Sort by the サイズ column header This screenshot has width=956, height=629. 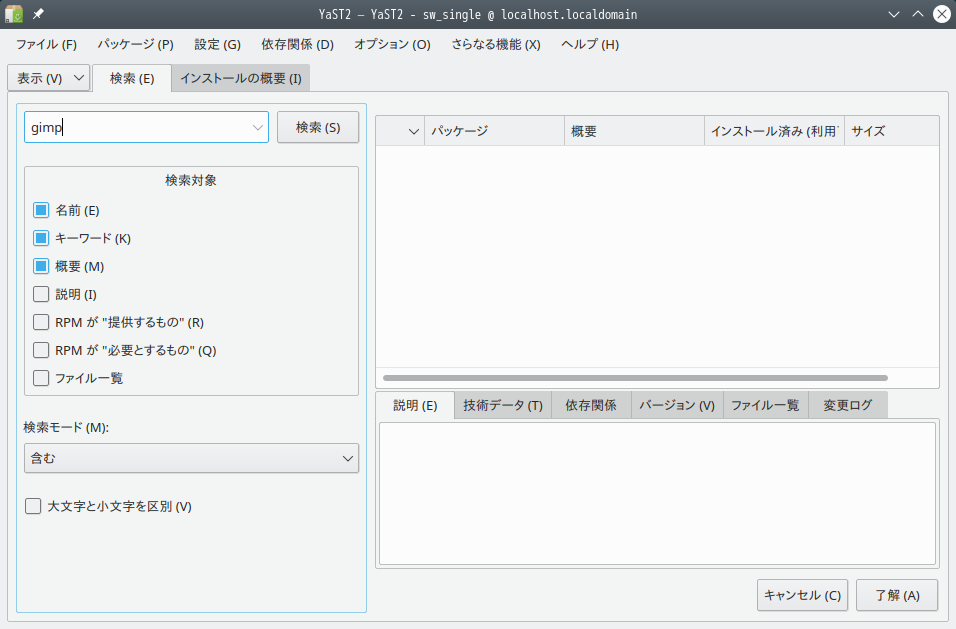point(891,131)
